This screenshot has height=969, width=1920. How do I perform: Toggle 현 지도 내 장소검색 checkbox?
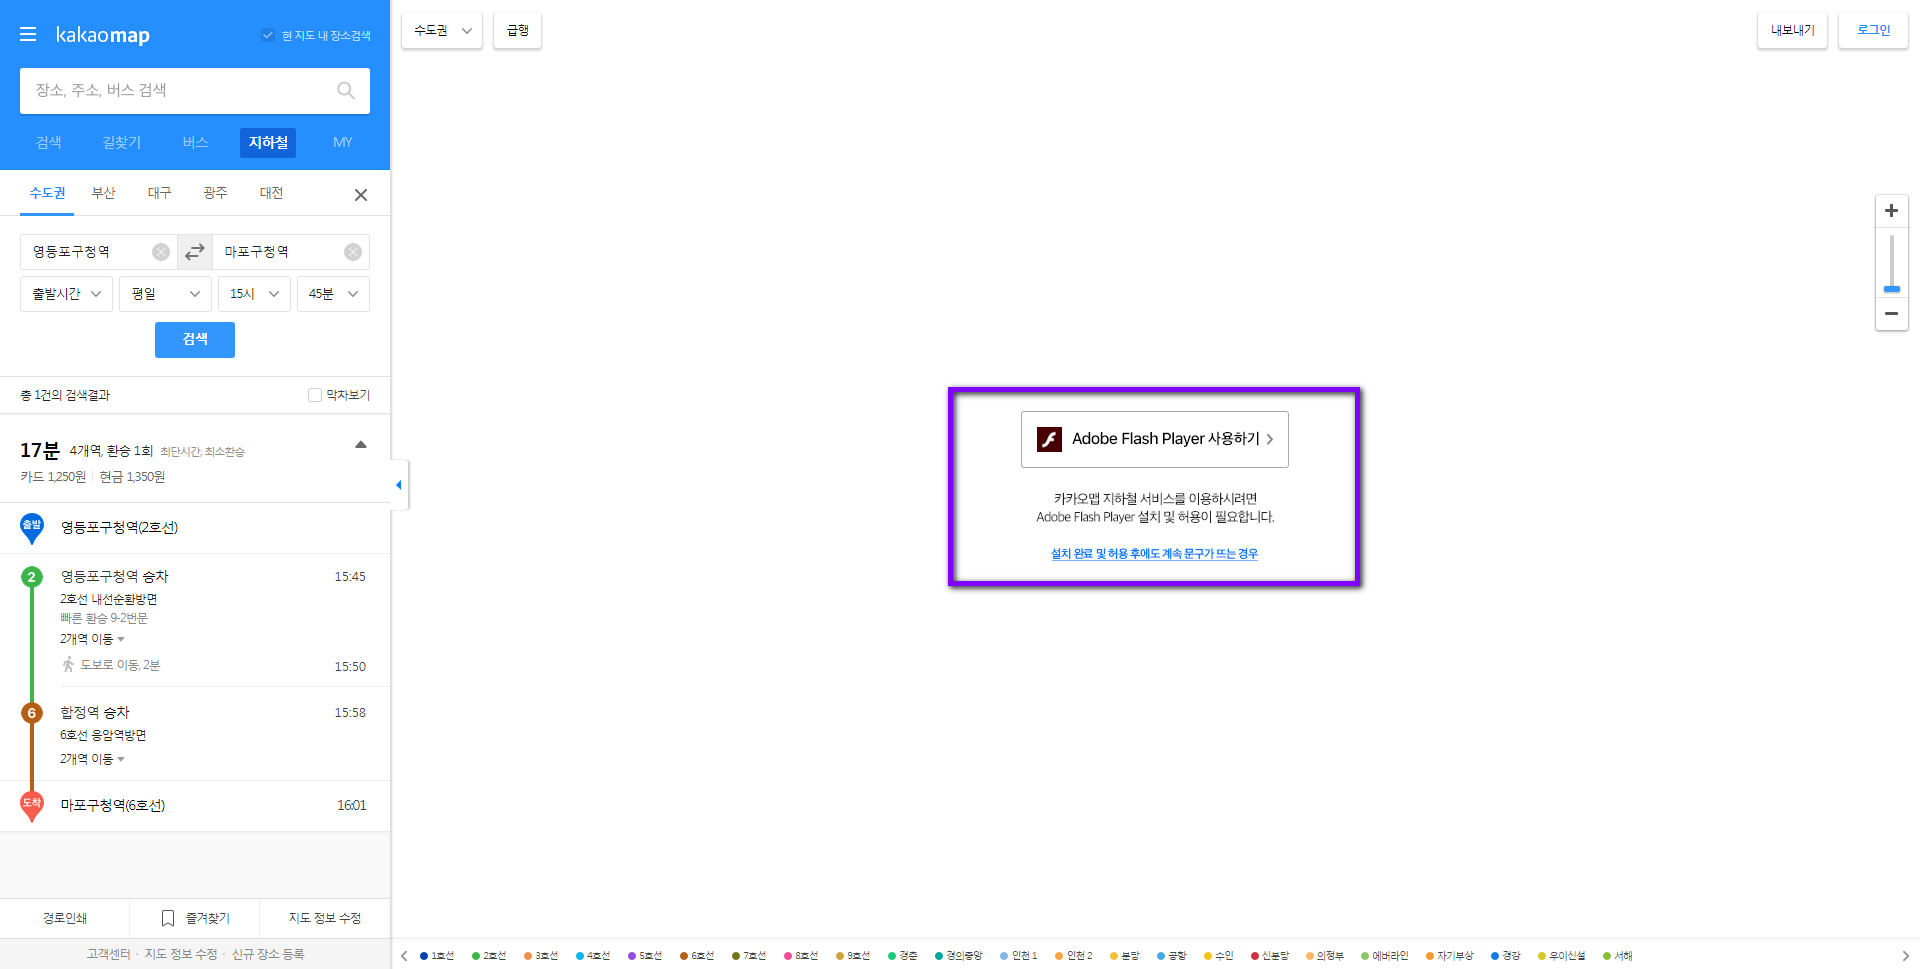268,35
